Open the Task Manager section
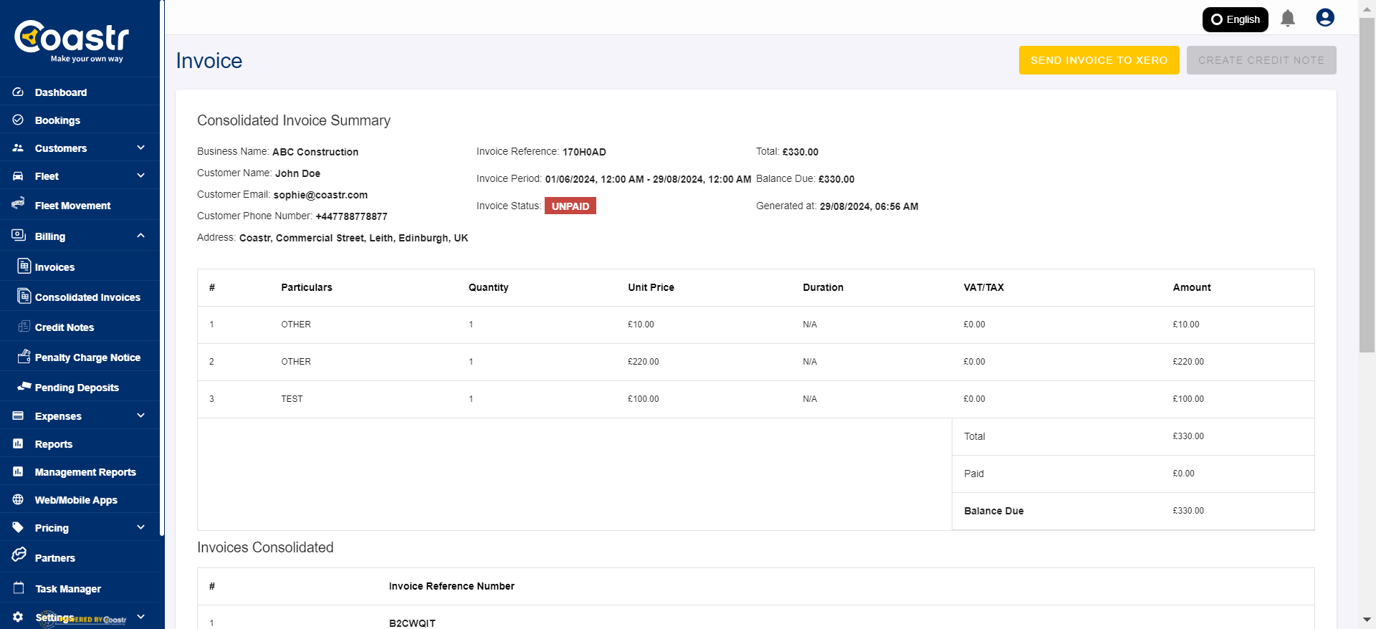 (x=67, y=588)
